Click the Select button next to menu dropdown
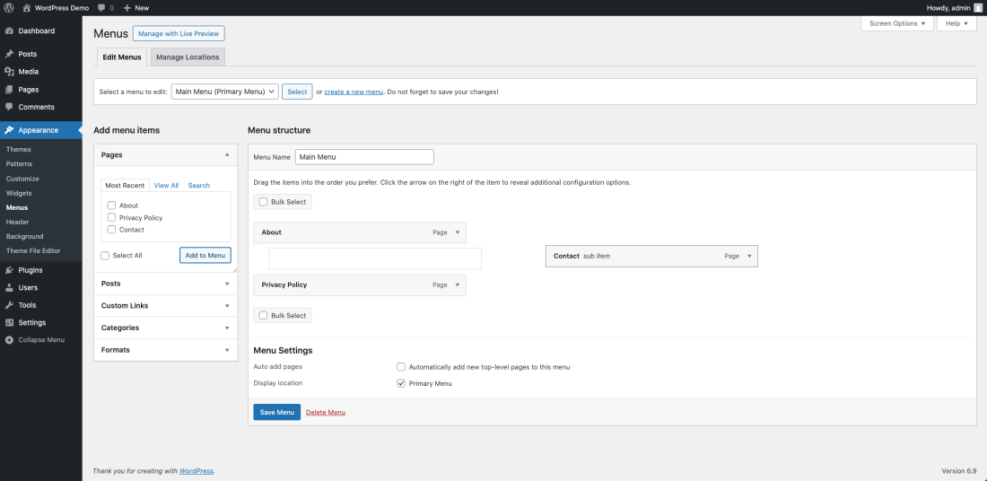This screenshot has width=987, height=481. pyautogui.click(x=297, y=91)
